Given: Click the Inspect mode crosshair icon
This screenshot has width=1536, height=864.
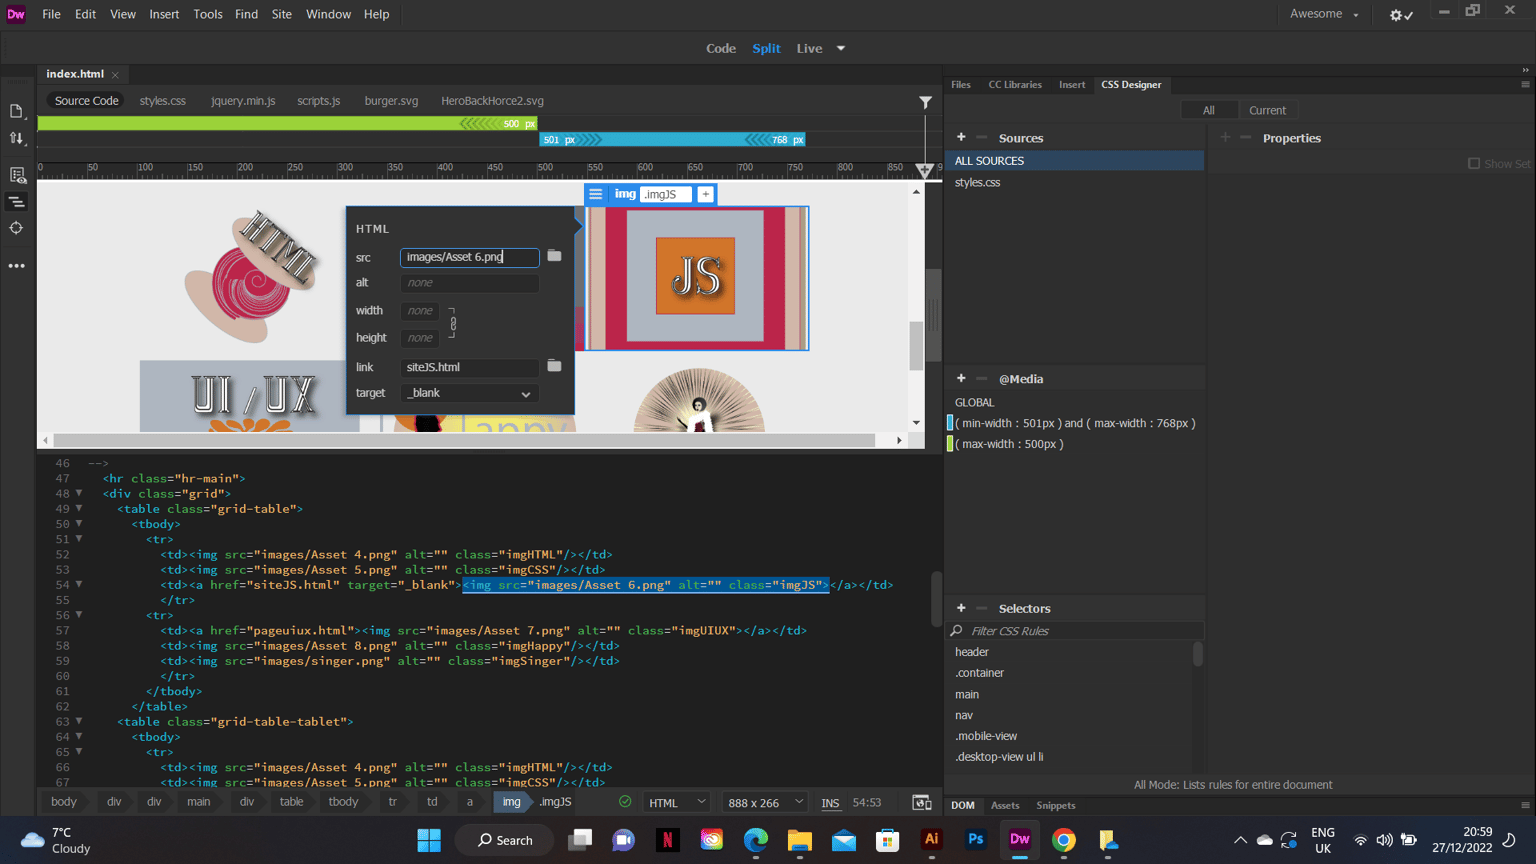Looking at the screenshot, I should (x=16, y=228).
